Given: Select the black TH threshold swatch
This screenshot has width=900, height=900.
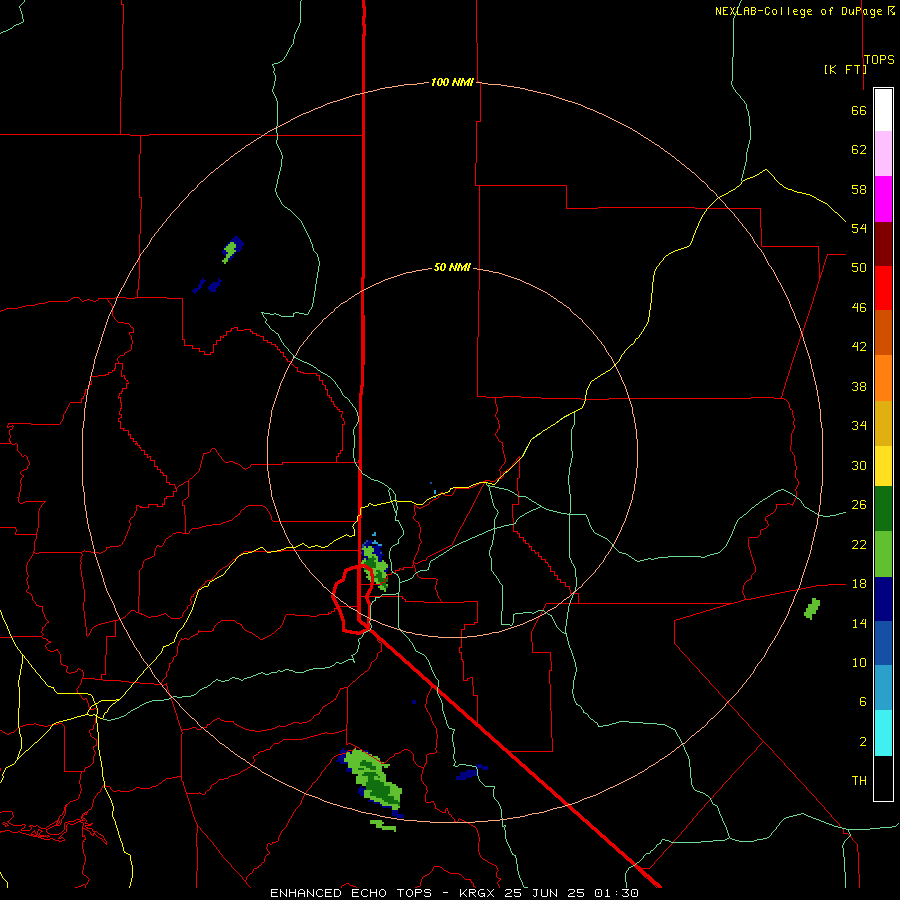Looking at the screenshot, I should [883, 778].
